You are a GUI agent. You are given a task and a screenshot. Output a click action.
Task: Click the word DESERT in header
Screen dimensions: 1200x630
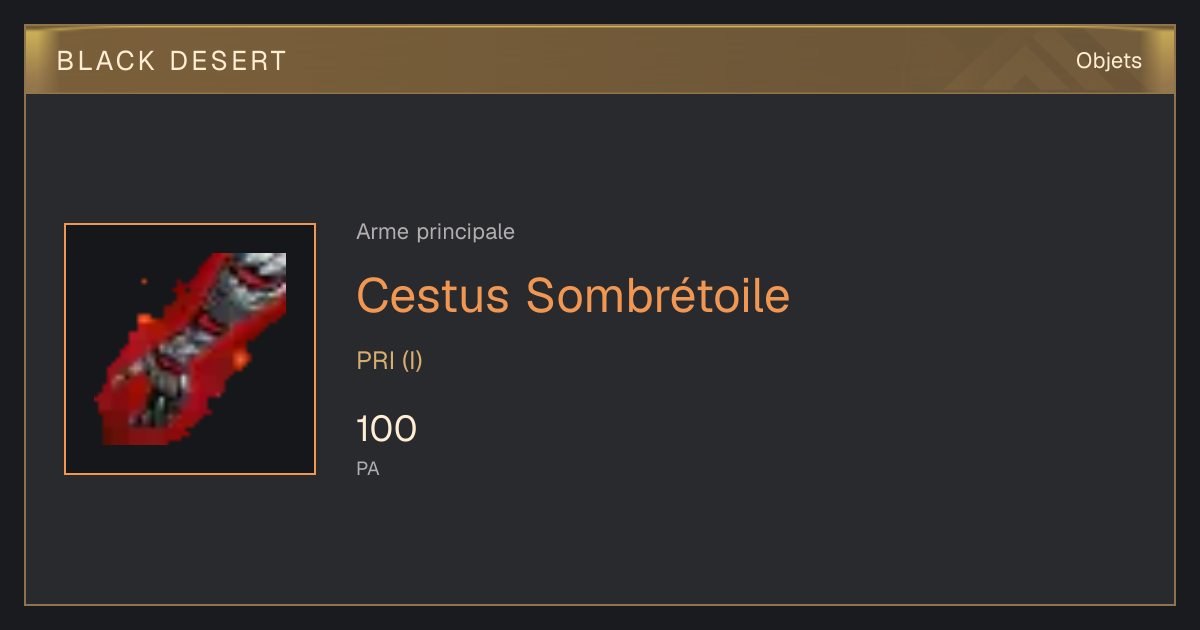(x=228, y=61)
